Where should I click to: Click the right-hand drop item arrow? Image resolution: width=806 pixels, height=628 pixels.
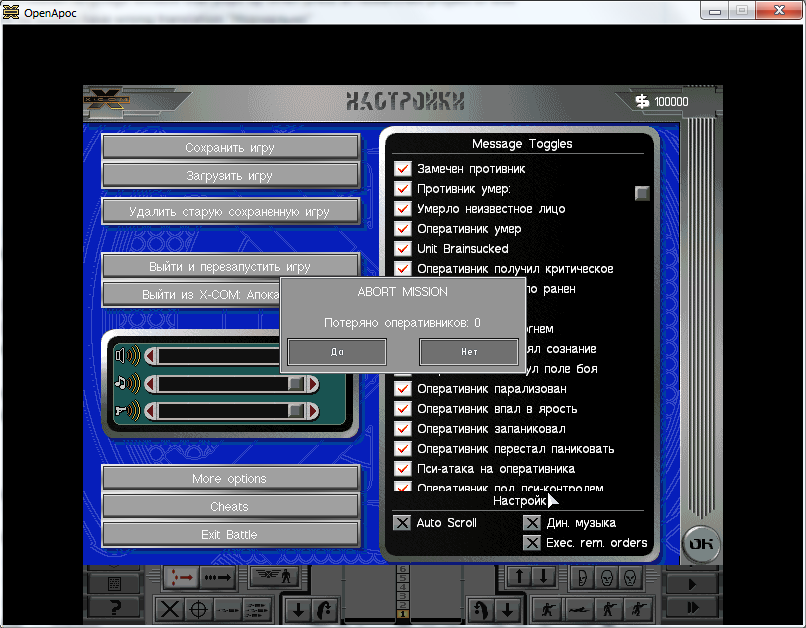[508, 609]
